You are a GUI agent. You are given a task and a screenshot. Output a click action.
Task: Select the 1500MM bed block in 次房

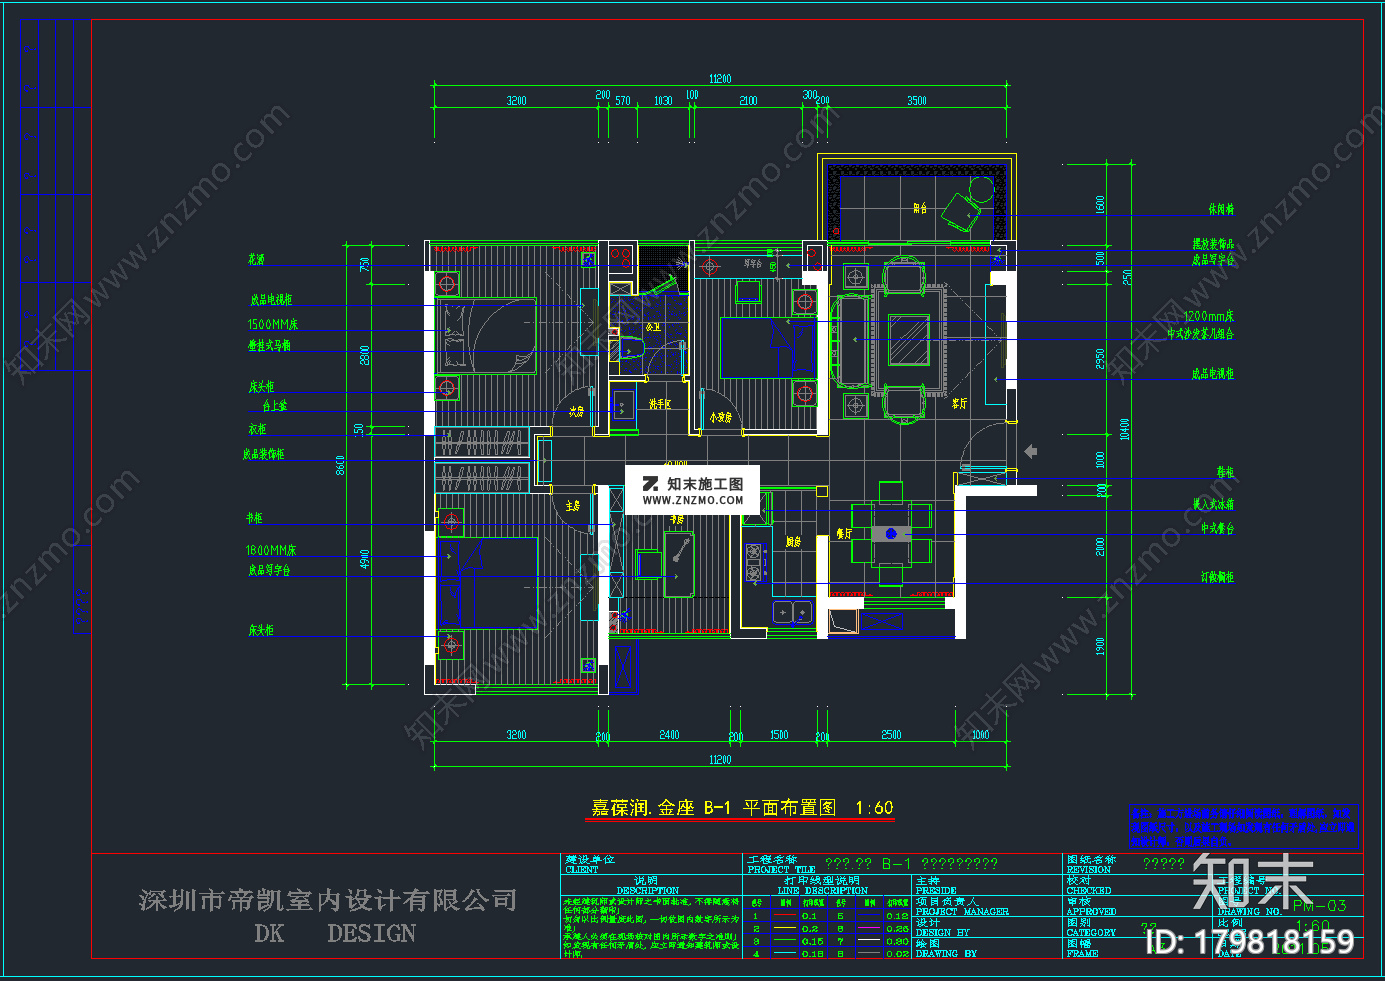486,336
